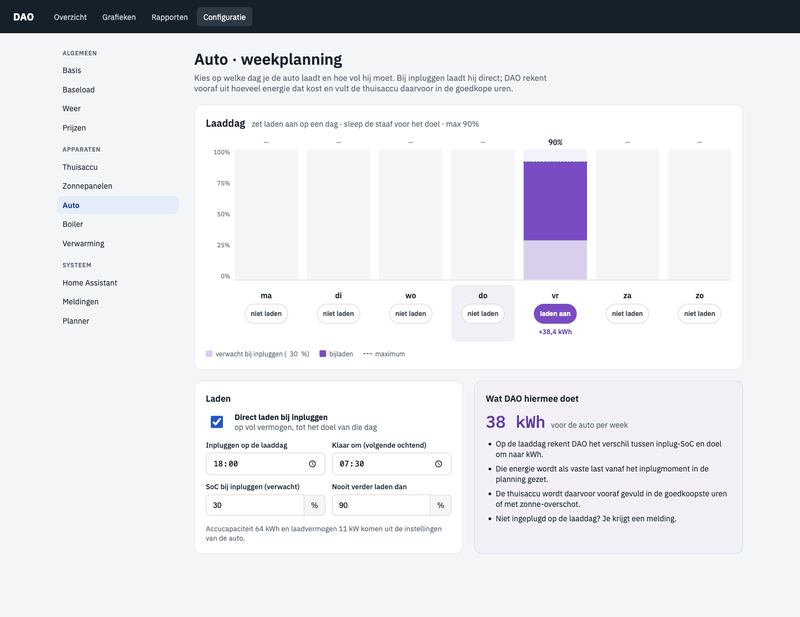Select Auto in the sidebar

117,205
